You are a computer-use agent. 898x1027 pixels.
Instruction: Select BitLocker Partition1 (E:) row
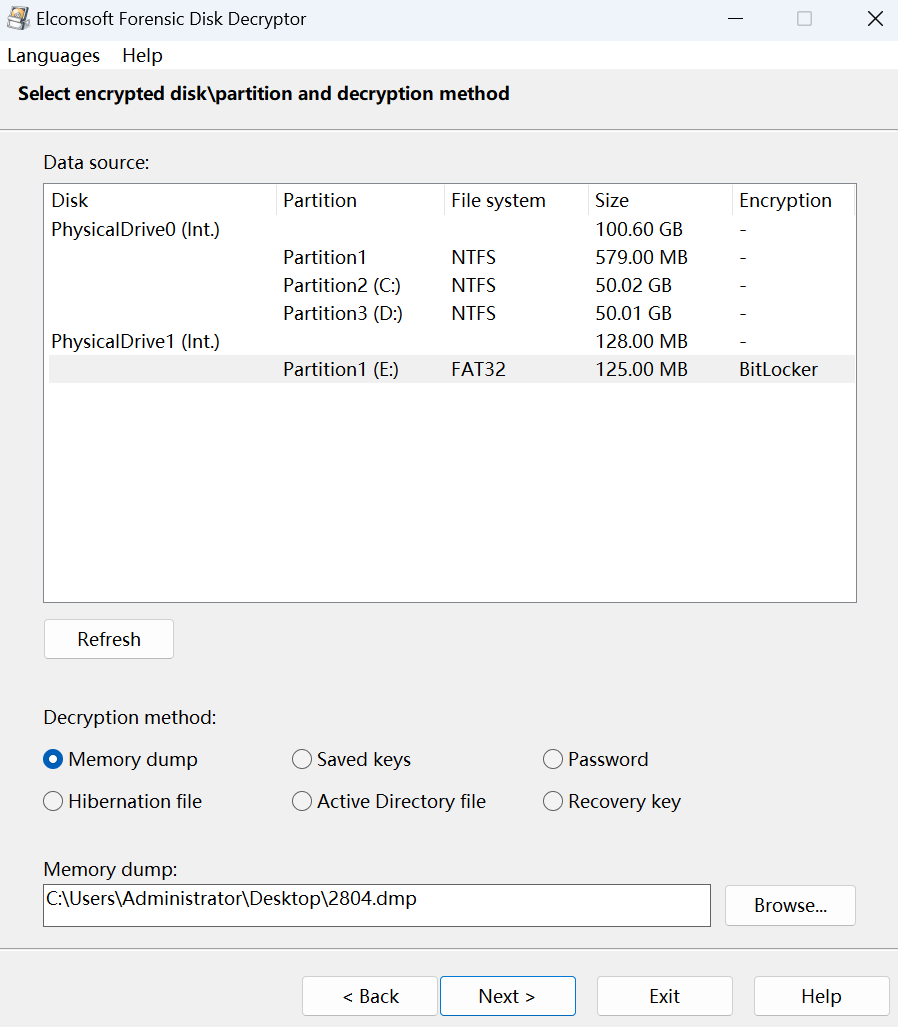[x=450, y=370]
